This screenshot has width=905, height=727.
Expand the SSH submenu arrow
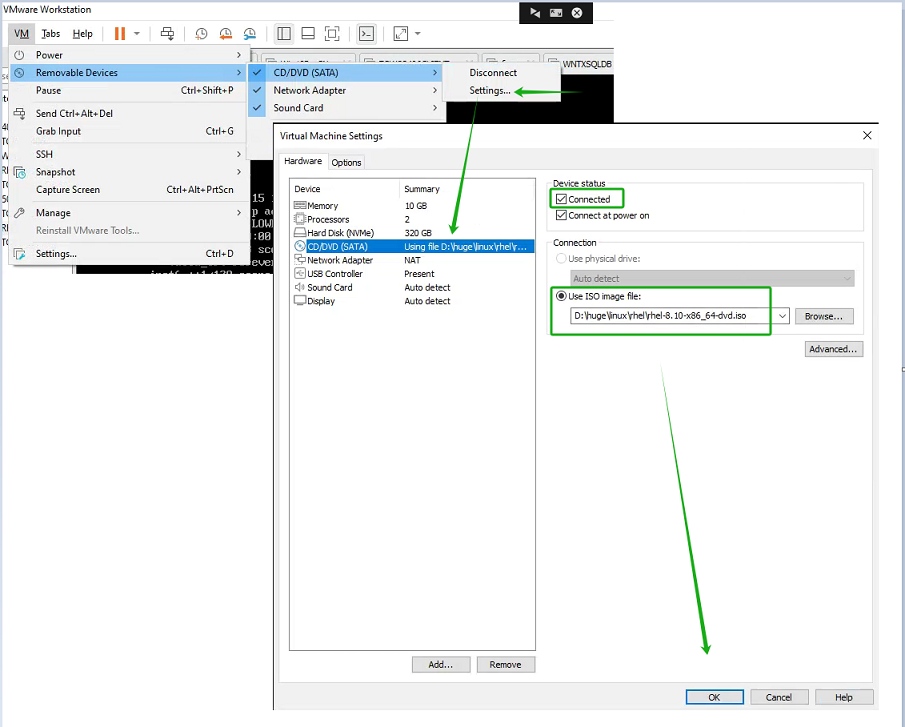point(238,154)
